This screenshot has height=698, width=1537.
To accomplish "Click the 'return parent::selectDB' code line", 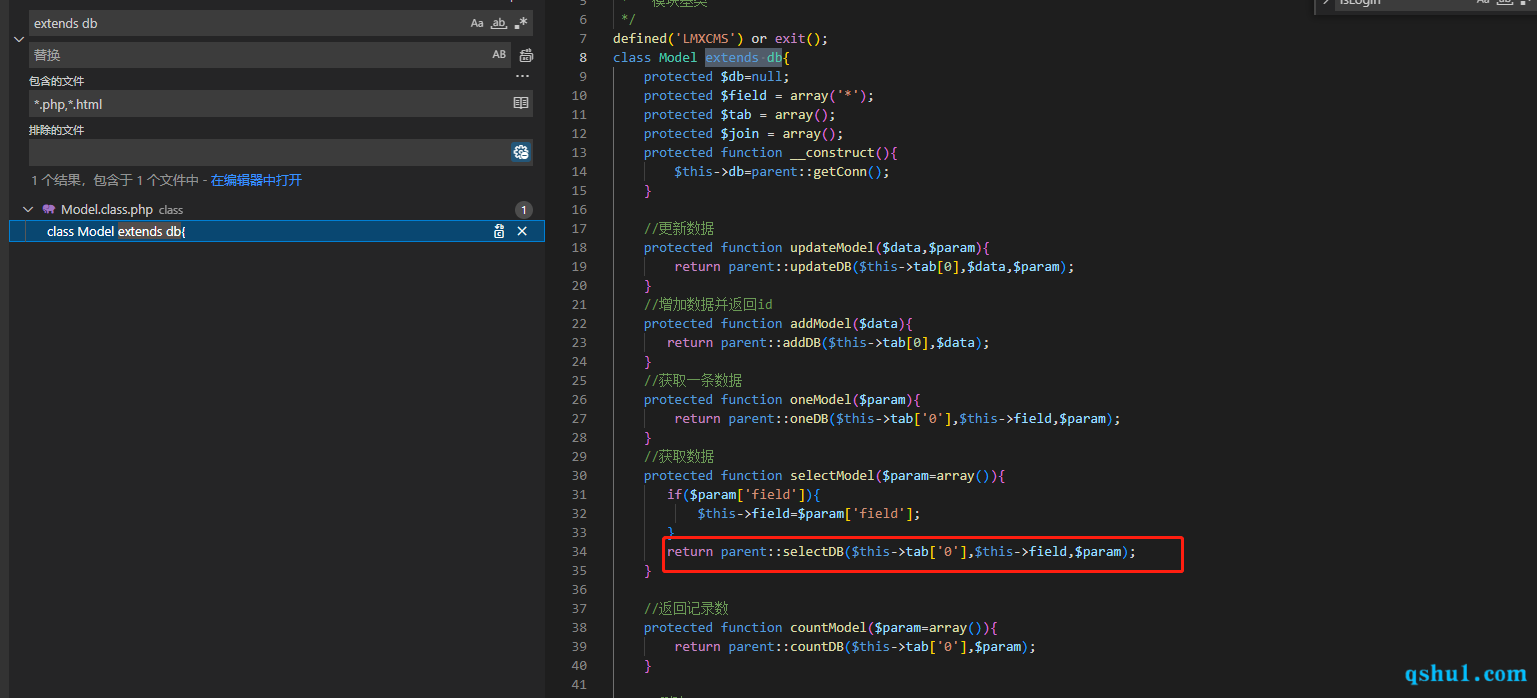I will click(902, 552).
